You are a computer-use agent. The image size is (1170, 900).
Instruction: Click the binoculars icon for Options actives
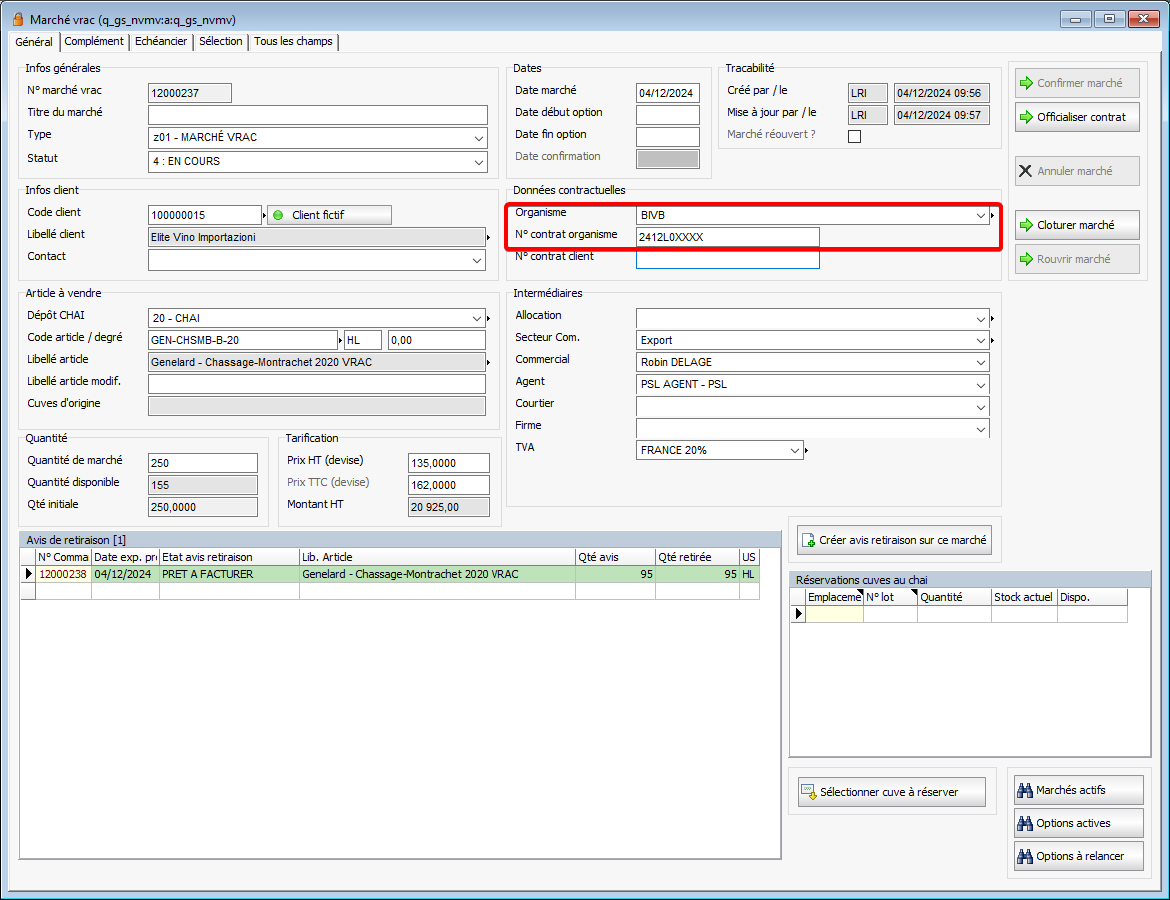coord(1024,824)
